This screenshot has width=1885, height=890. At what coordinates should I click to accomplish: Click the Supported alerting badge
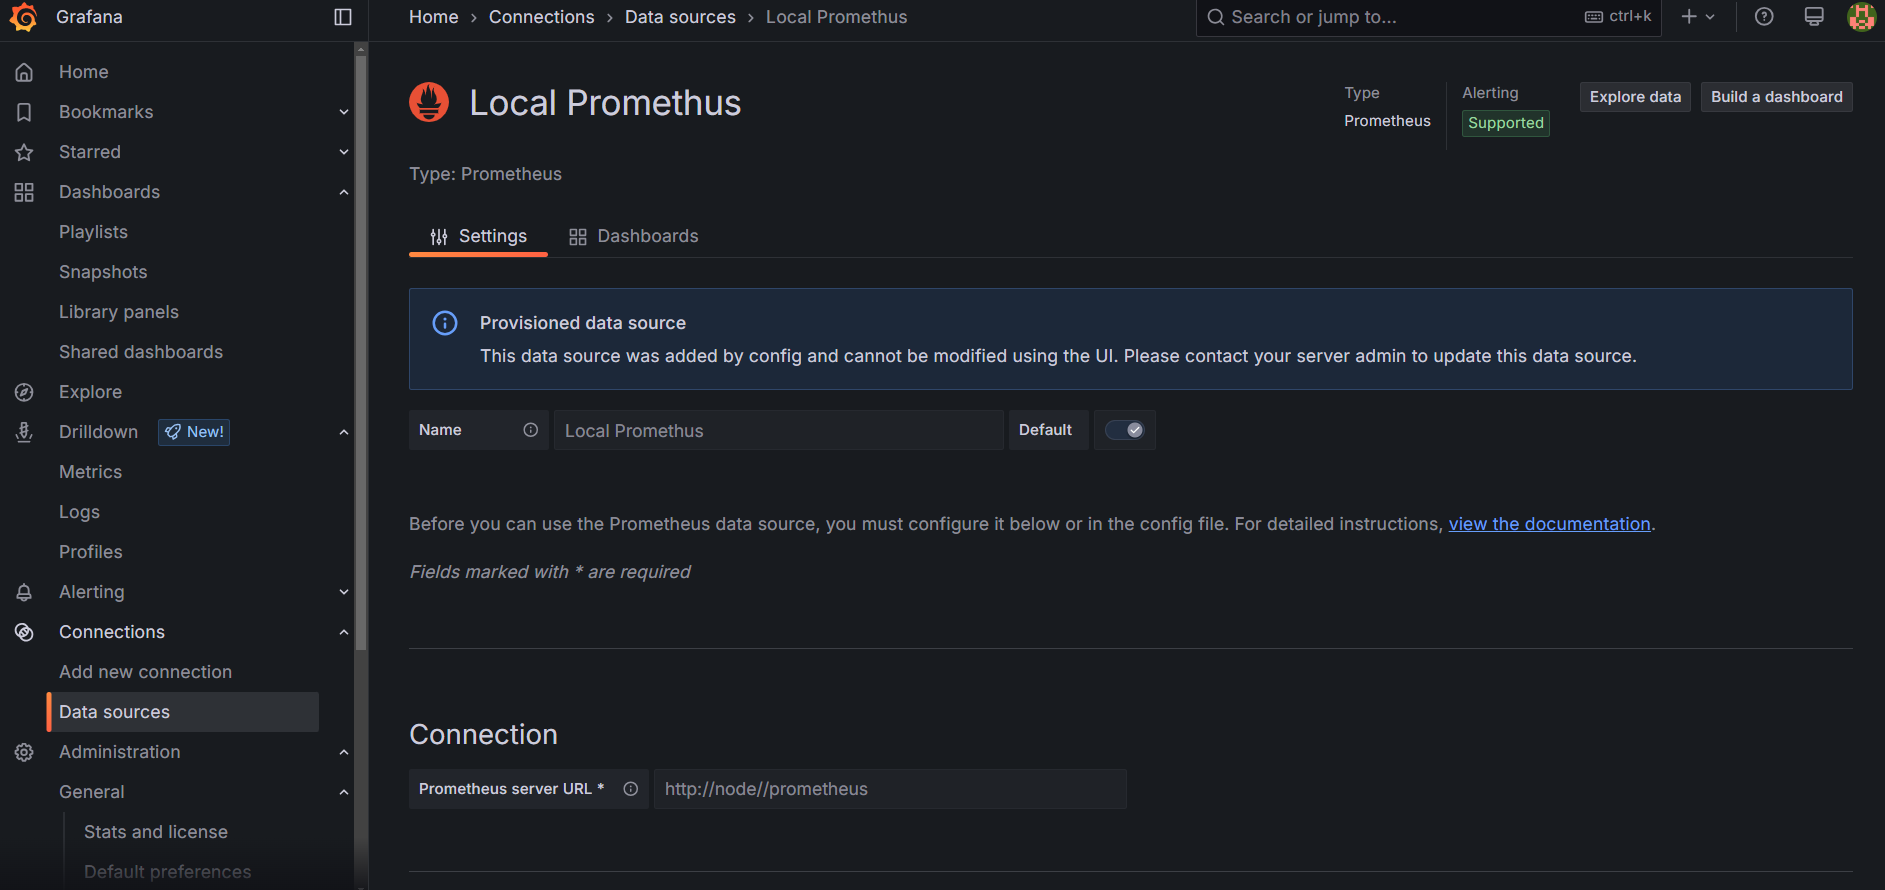pos(1505,123)
